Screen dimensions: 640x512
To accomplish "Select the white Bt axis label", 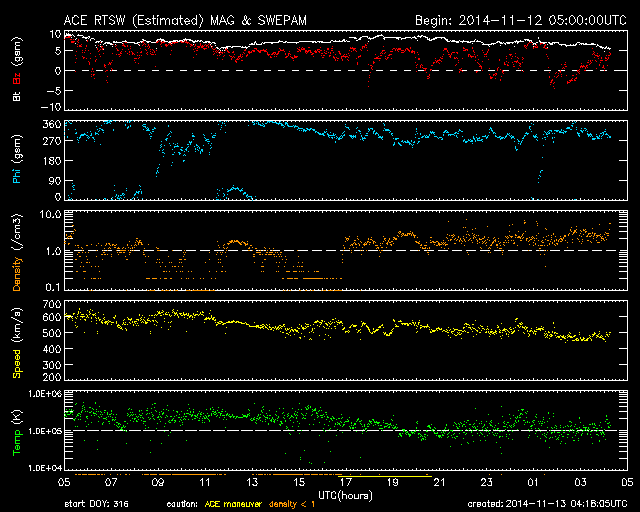I will [17, 96].
